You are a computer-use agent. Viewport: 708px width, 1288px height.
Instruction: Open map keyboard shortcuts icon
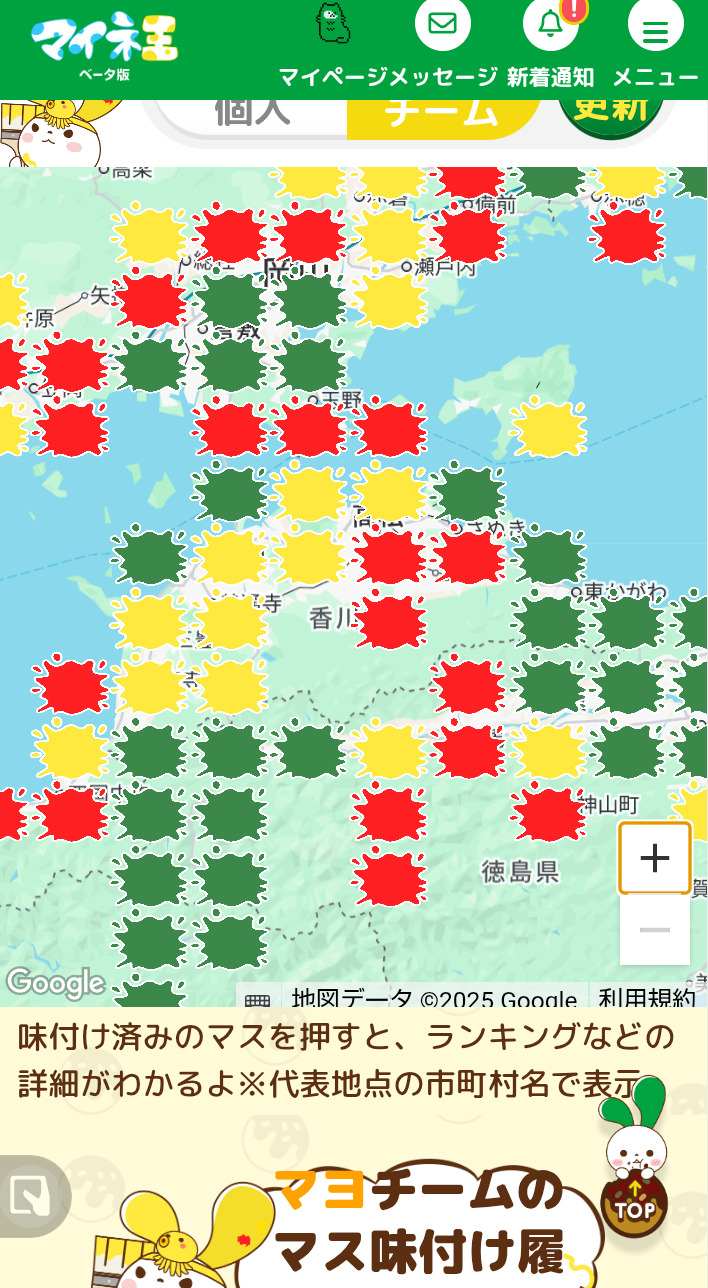(257, 999)
